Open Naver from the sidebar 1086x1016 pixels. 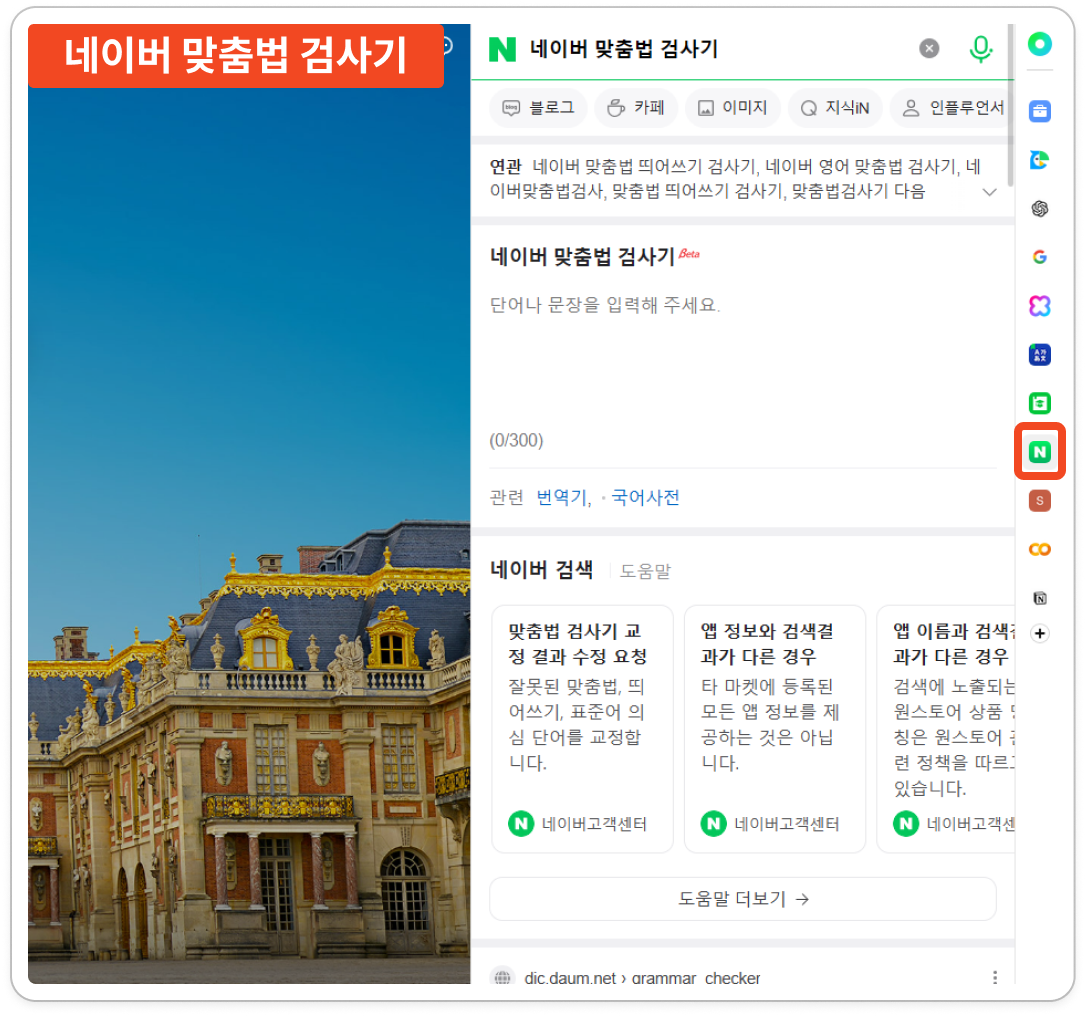pyautogui.click(x=1039, y=452)
